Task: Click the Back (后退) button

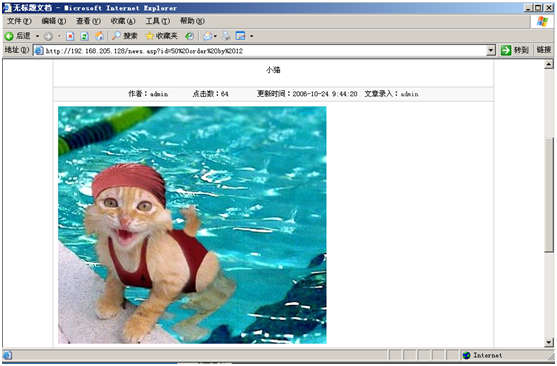Action: click(x=17, y=36)
